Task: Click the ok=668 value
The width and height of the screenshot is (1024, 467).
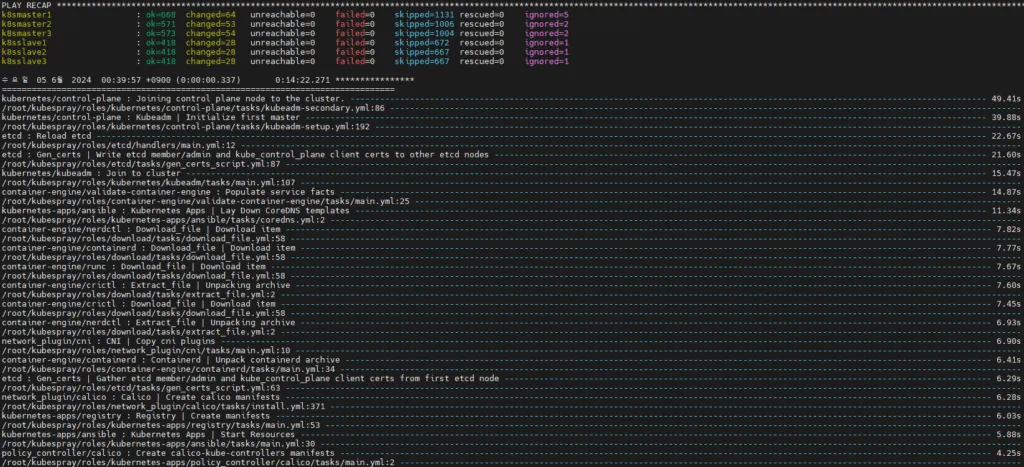Action: (x=161, y=14)
